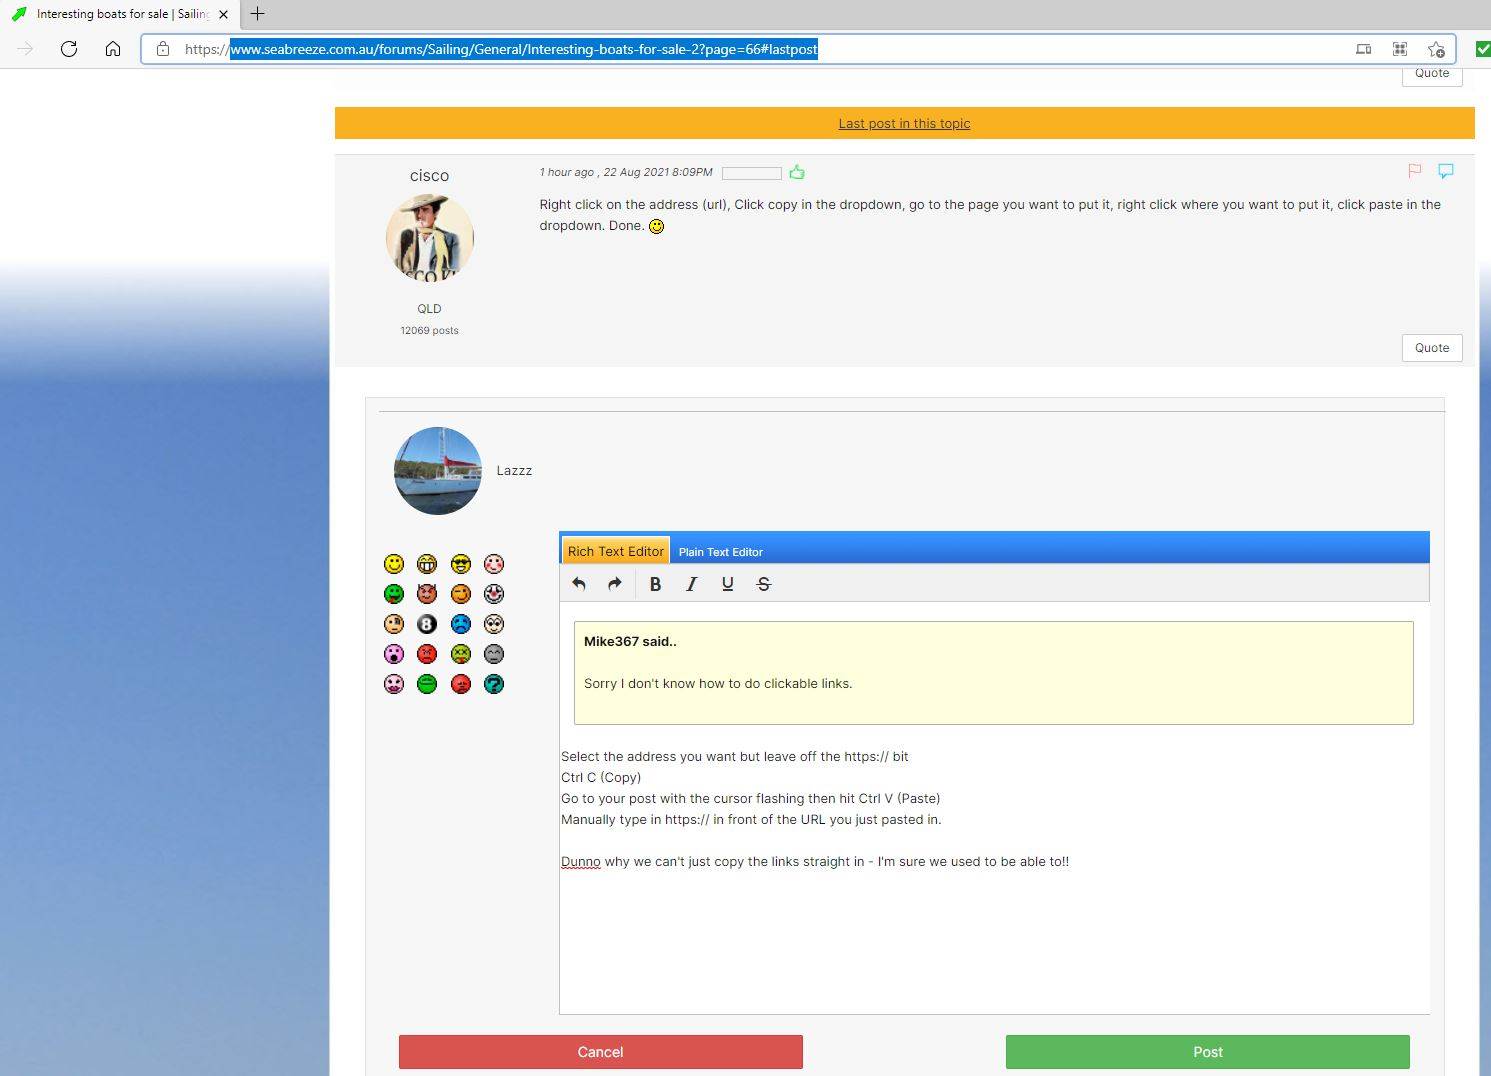Click the browser refresh button
This screenshot has width=1491, height=1076.
point(69,49)
